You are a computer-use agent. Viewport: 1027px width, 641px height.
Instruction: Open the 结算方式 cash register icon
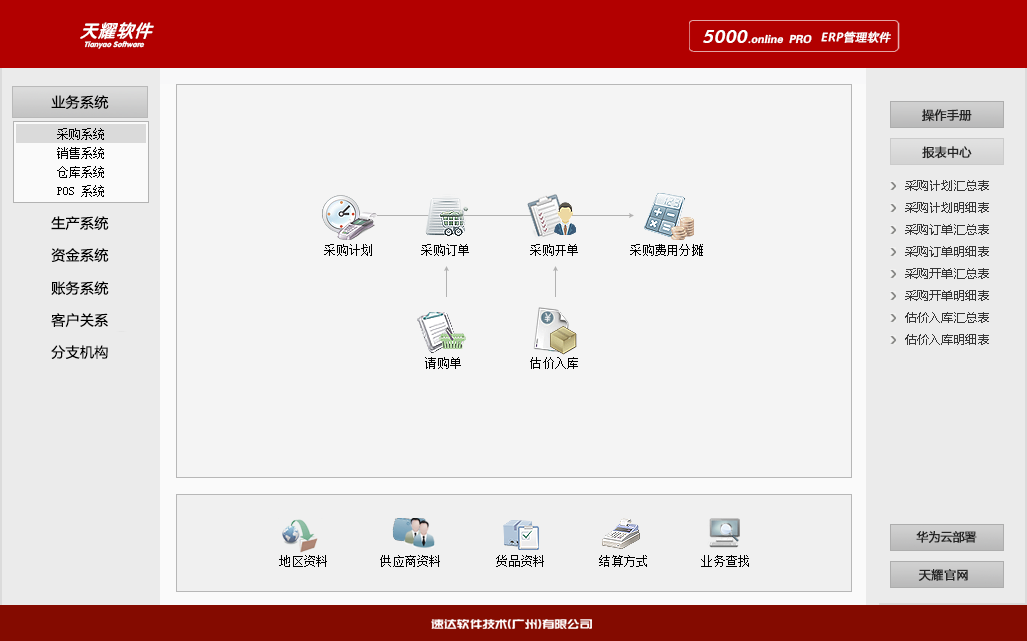620,534
